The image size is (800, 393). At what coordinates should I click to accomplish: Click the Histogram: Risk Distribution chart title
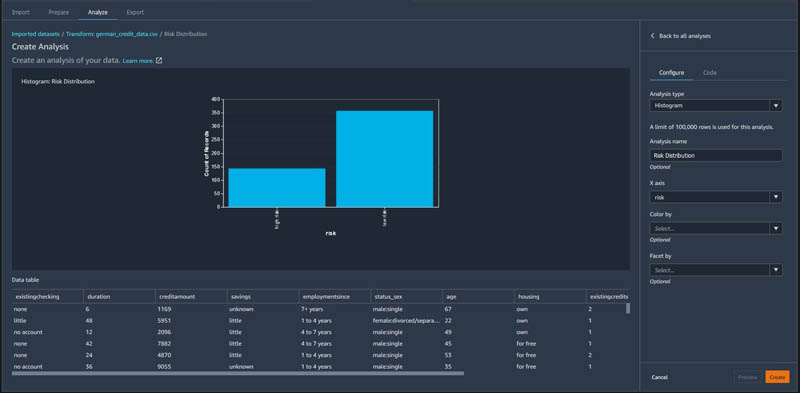click(x=58, y=81)
